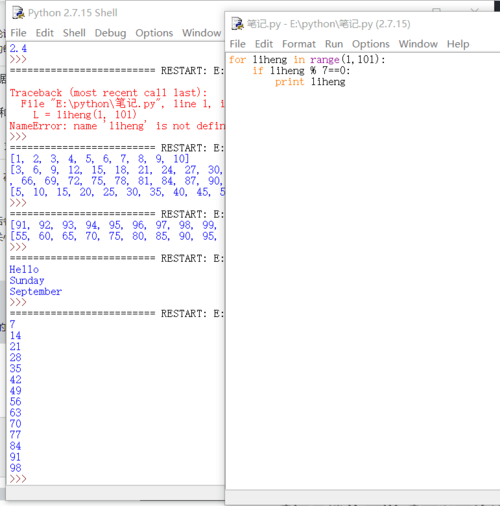Click the output value 14 in the shell
500x506 pixels.
pos(15,336)
